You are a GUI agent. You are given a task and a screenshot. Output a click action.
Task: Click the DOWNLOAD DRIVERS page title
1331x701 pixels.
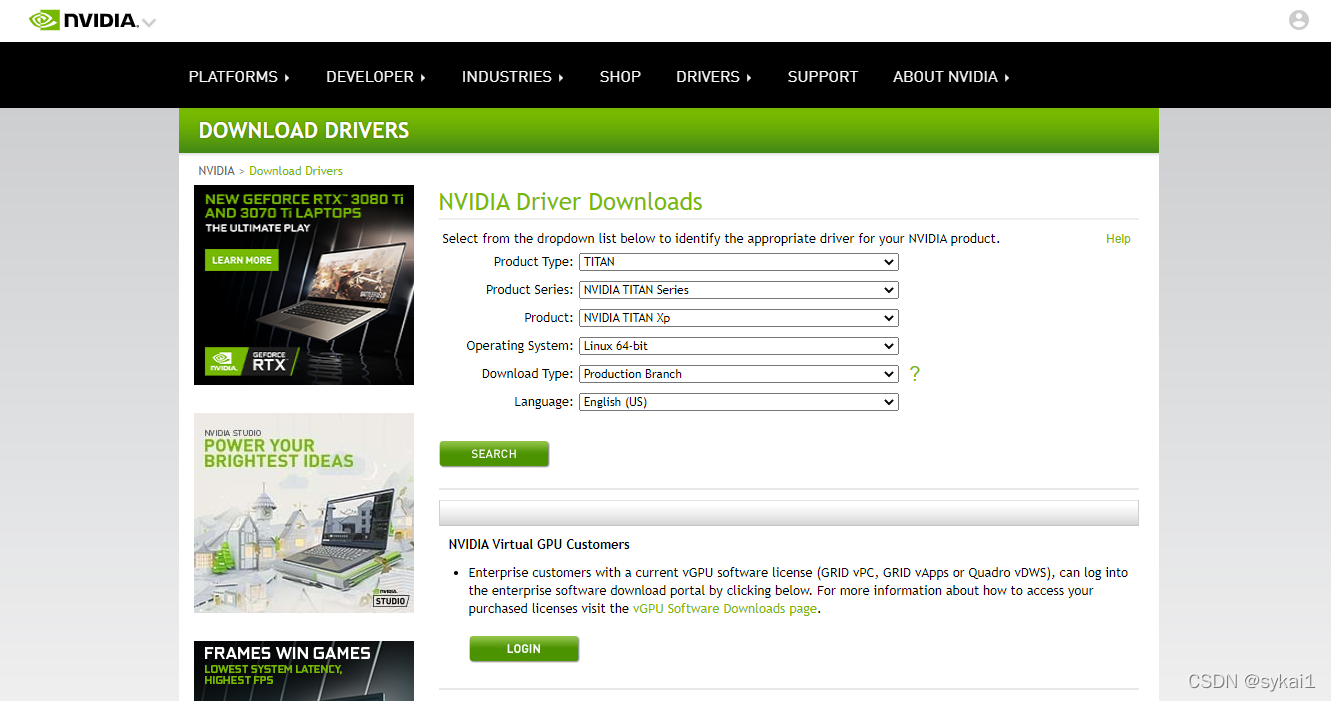point(304,130)
